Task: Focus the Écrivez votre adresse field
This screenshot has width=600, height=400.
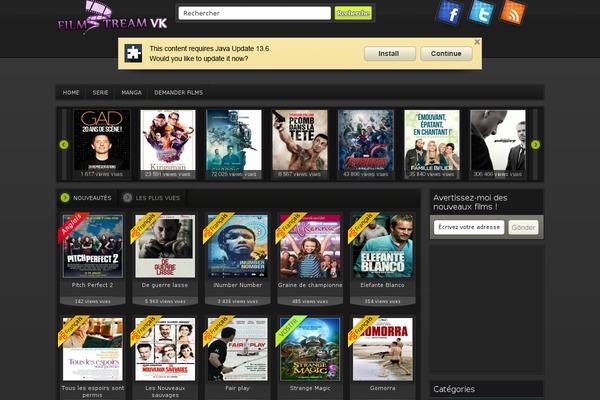Action: (469, 227)
